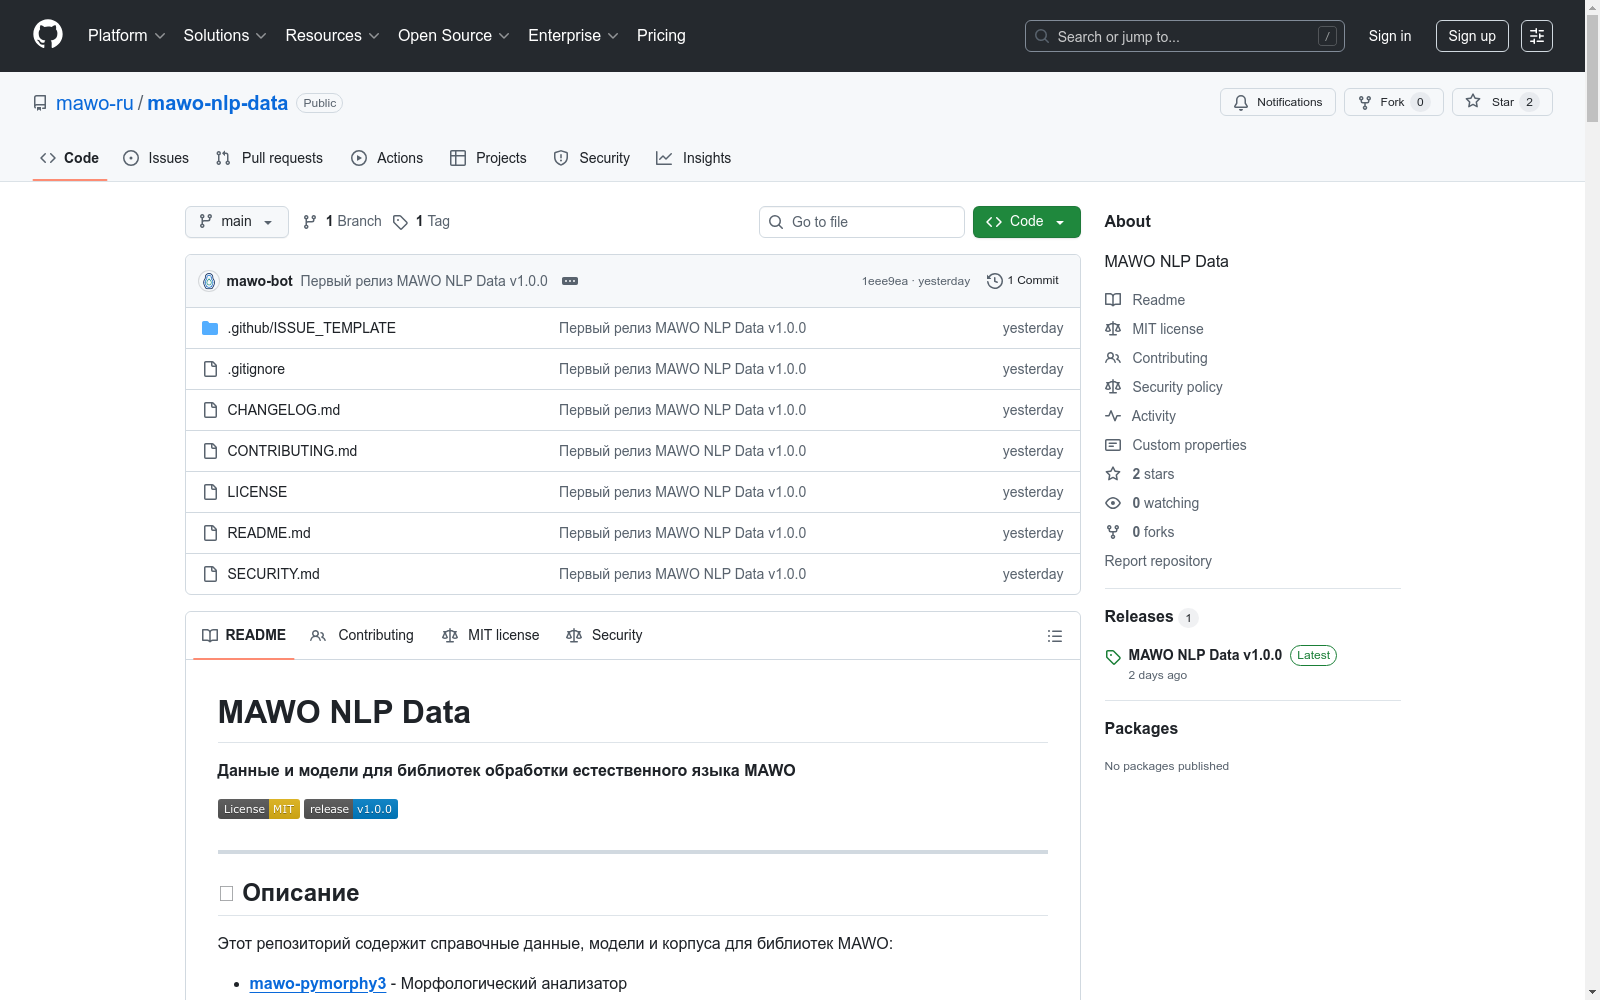Open the commit hash 1eee9ea
The image size is (1600, 1000).
coord(885,281)
